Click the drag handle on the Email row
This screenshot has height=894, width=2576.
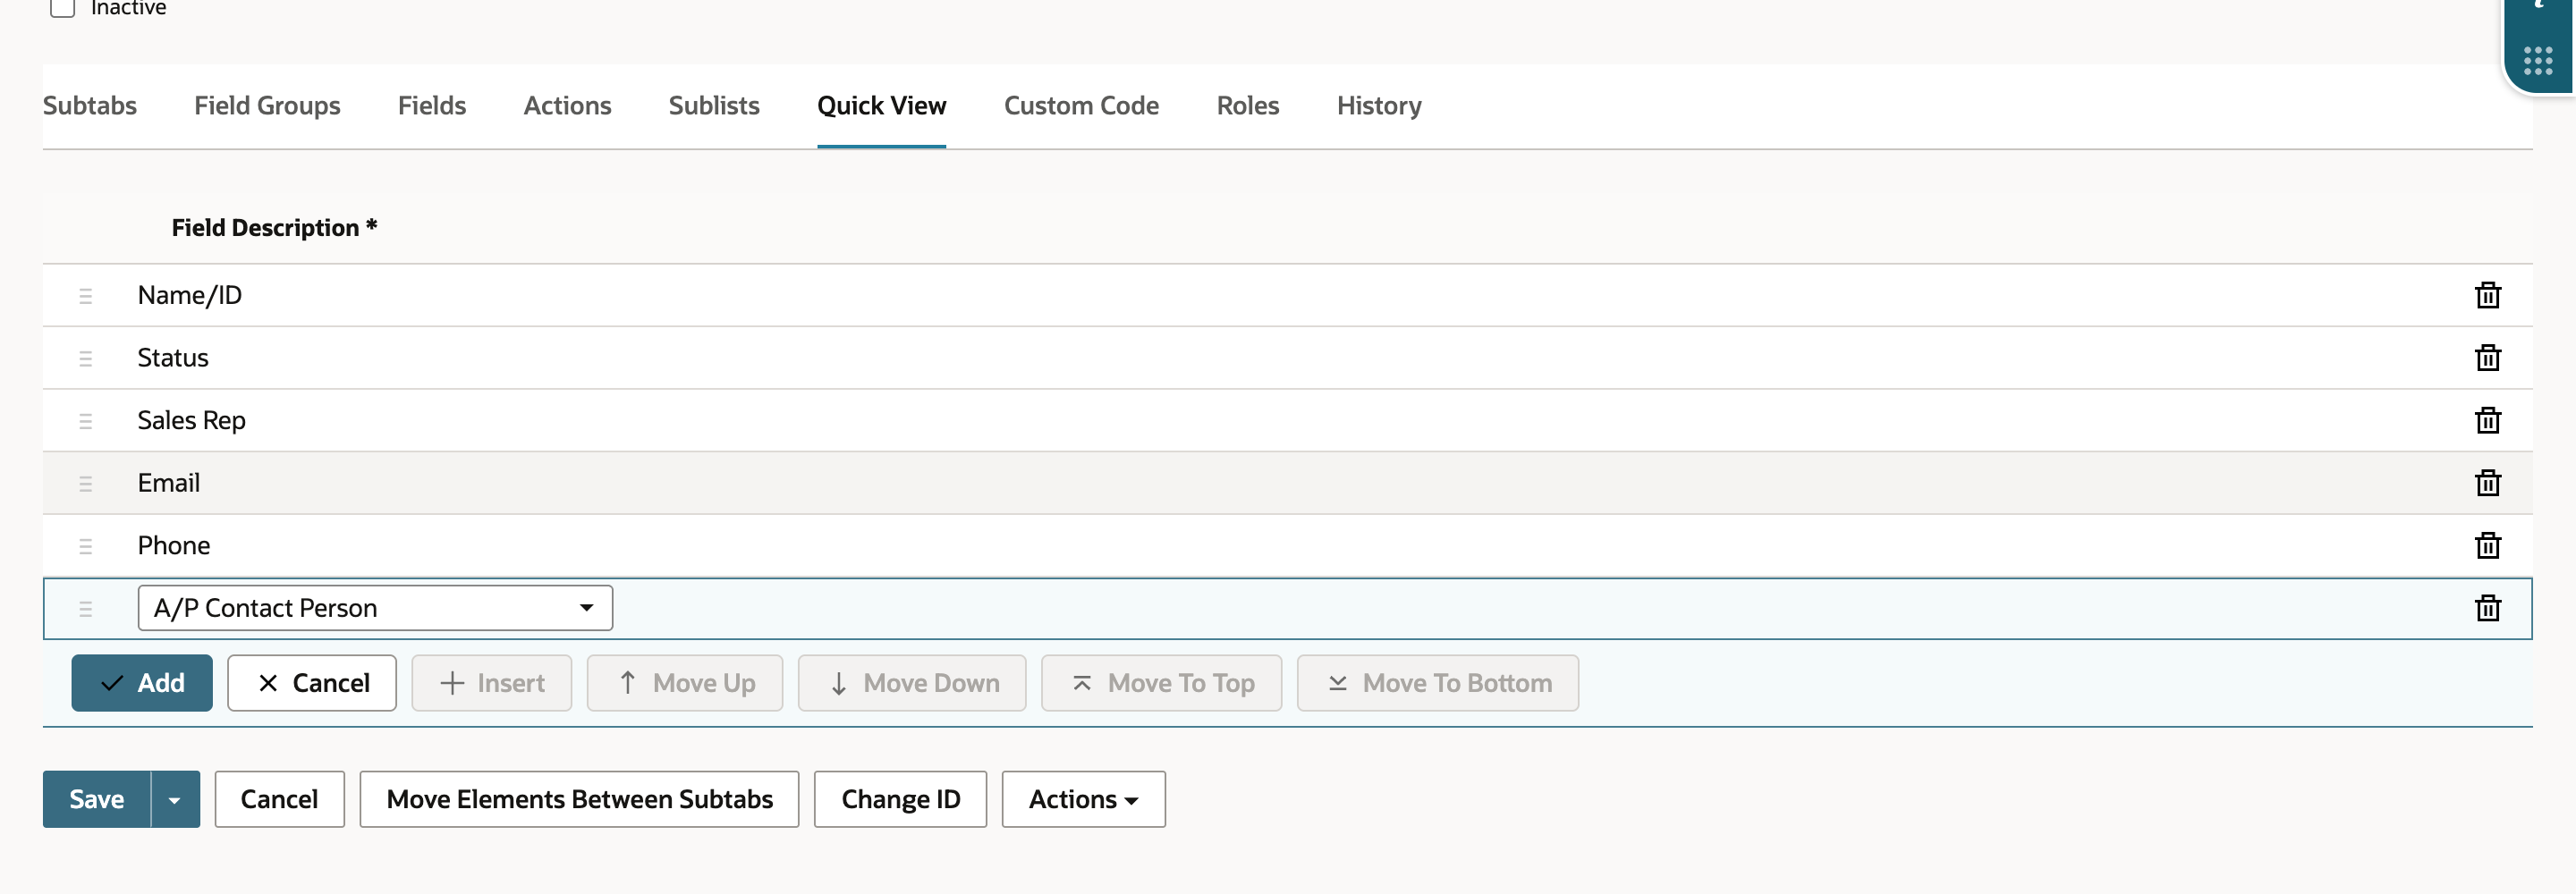coord(85,484)
